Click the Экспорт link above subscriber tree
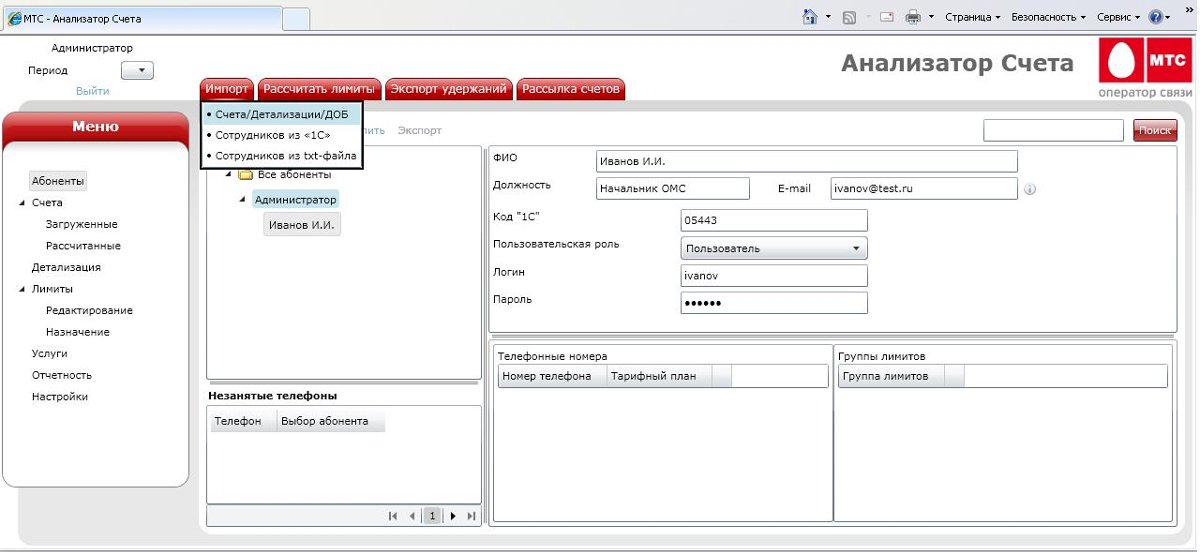Viewport: 1200px width, 552px height. click(419, 130)
